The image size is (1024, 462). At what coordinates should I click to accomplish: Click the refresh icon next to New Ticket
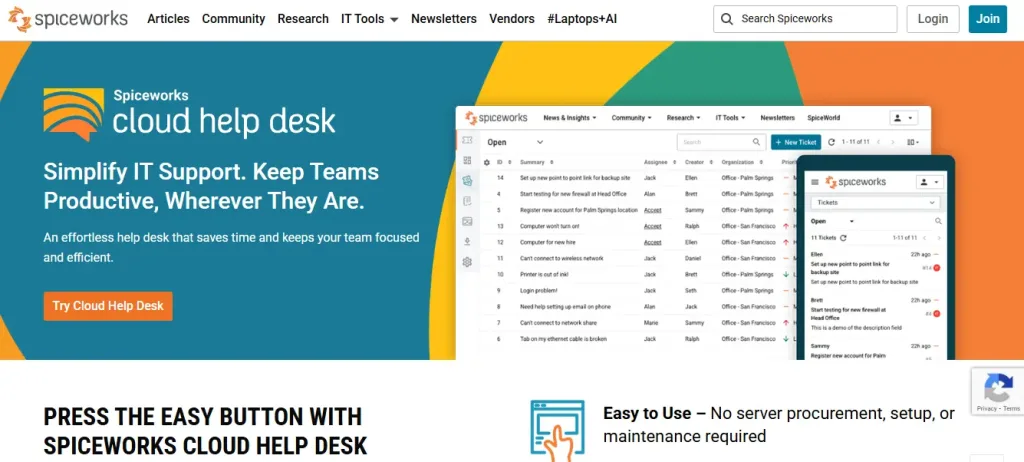831,142
